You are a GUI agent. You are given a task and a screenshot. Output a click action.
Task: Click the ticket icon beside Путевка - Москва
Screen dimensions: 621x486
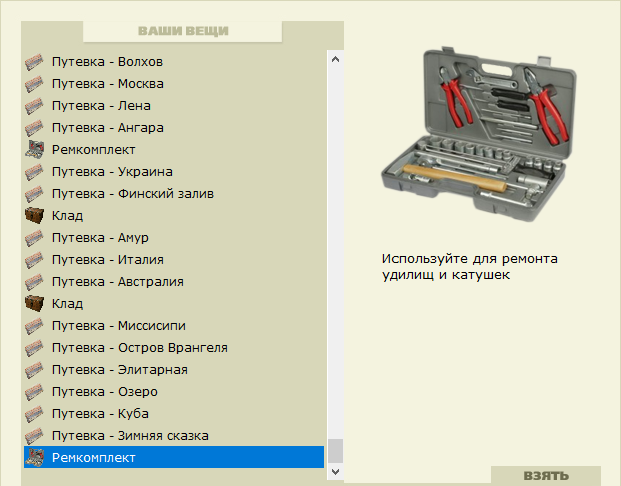pos(34,84)
